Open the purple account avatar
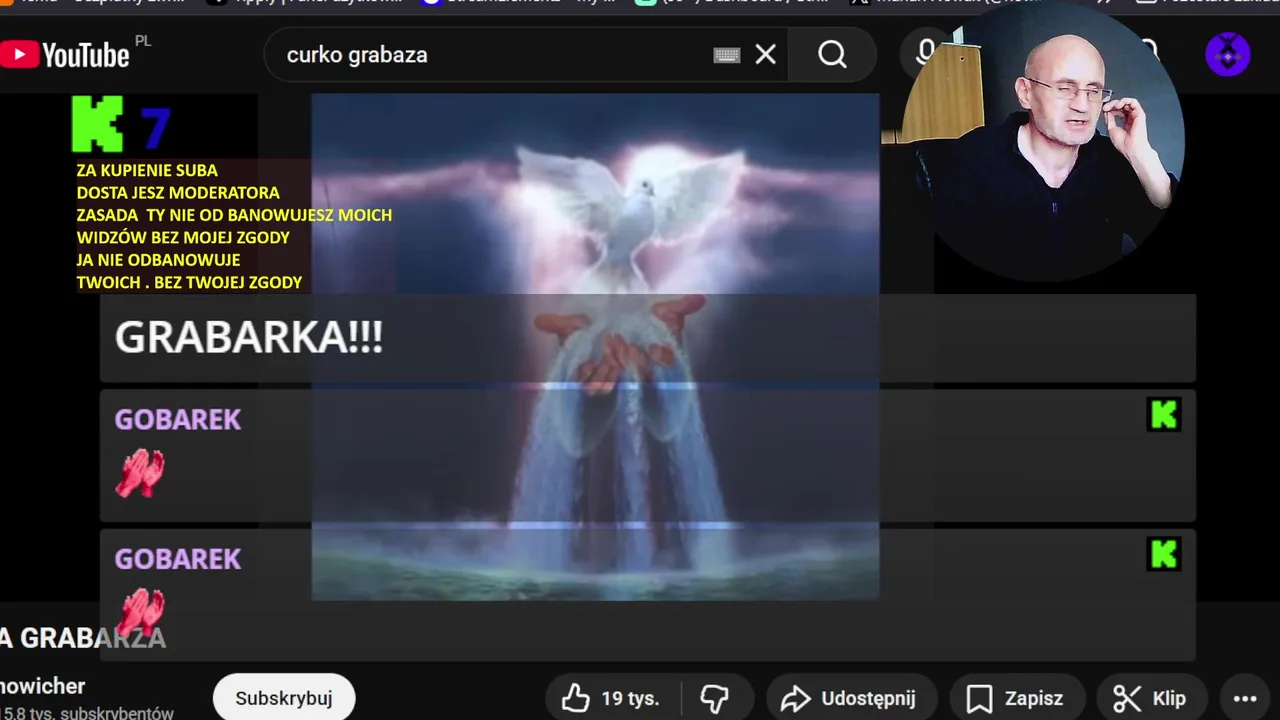Image resolution: width=1280 pixels, height=720 pixels. (x=1227, y=54)
